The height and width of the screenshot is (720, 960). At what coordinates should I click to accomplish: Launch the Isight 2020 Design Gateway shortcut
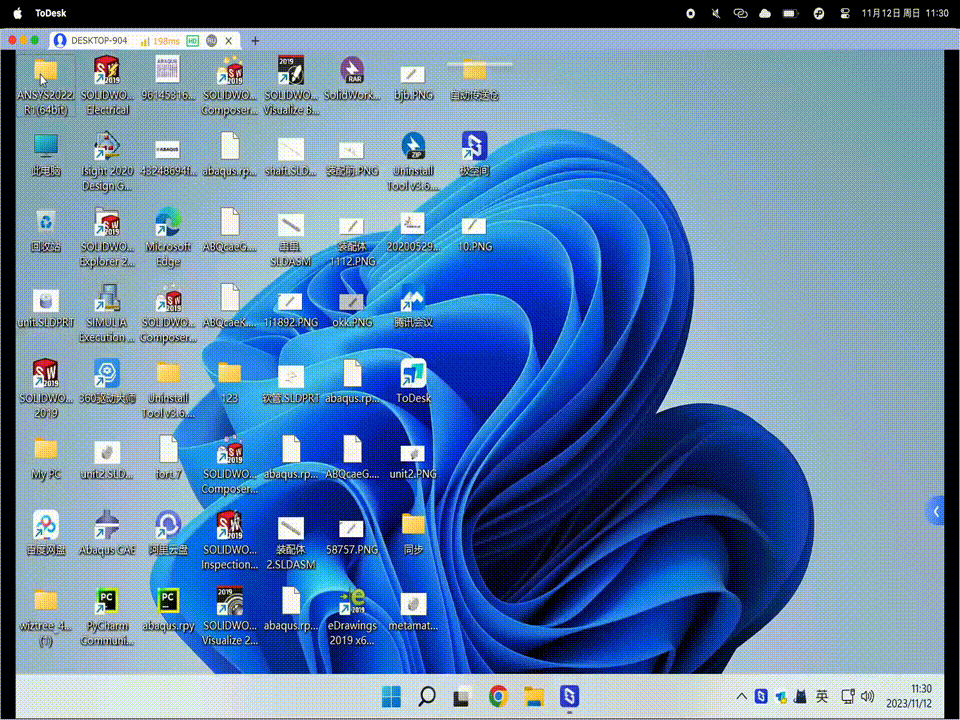click(107, 161)
